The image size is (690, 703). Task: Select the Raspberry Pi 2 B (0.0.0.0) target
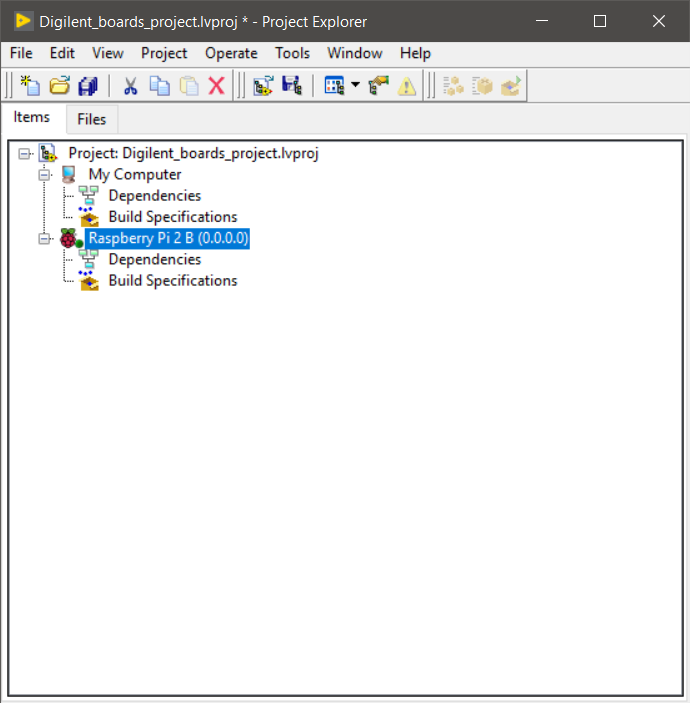(x=168, y=238)
